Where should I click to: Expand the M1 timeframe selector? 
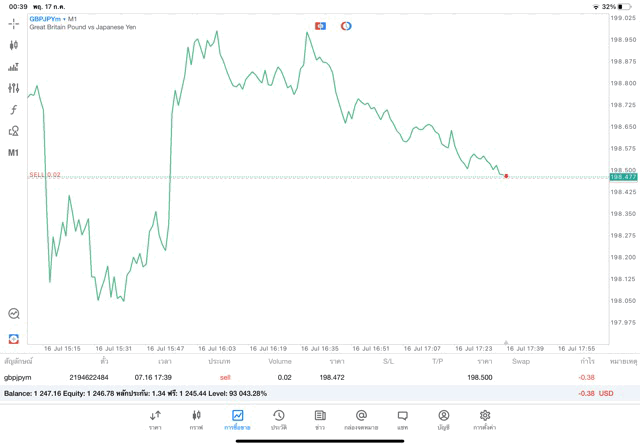pyautogui.click(x=14, y=153)
